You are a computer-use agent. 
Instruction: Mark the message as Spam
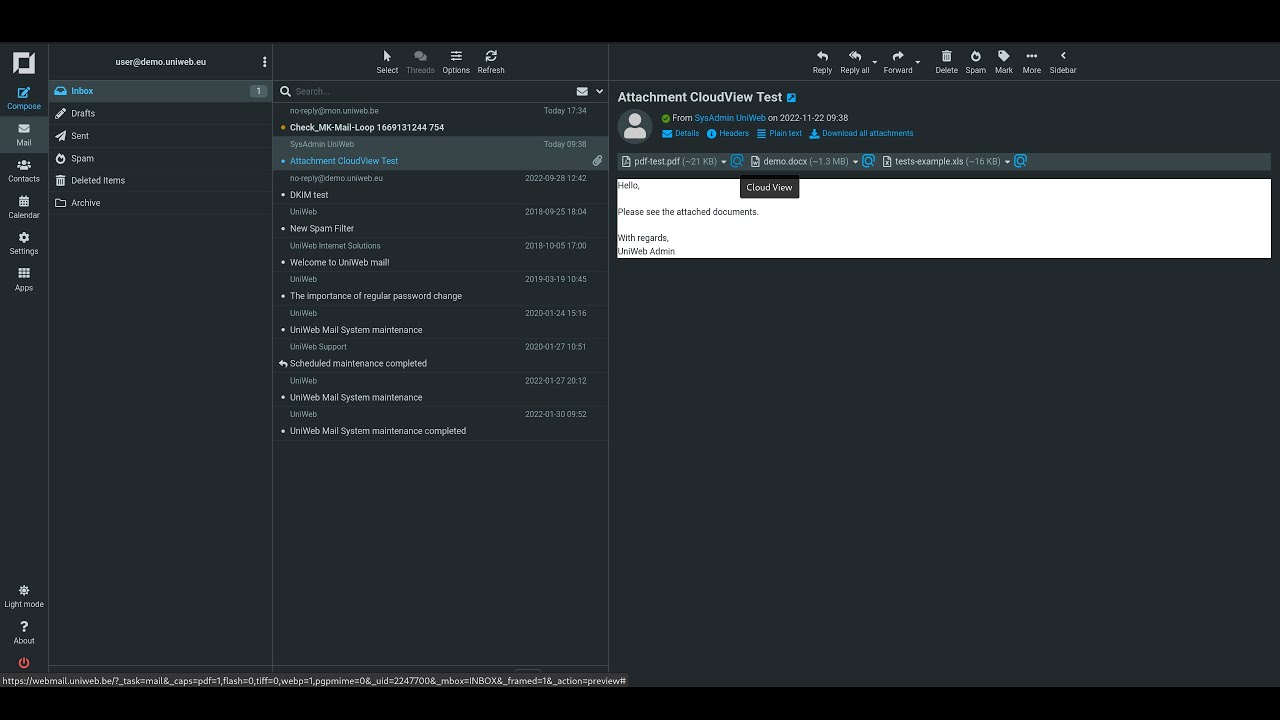pyautogui.click(x=976, y=62)
